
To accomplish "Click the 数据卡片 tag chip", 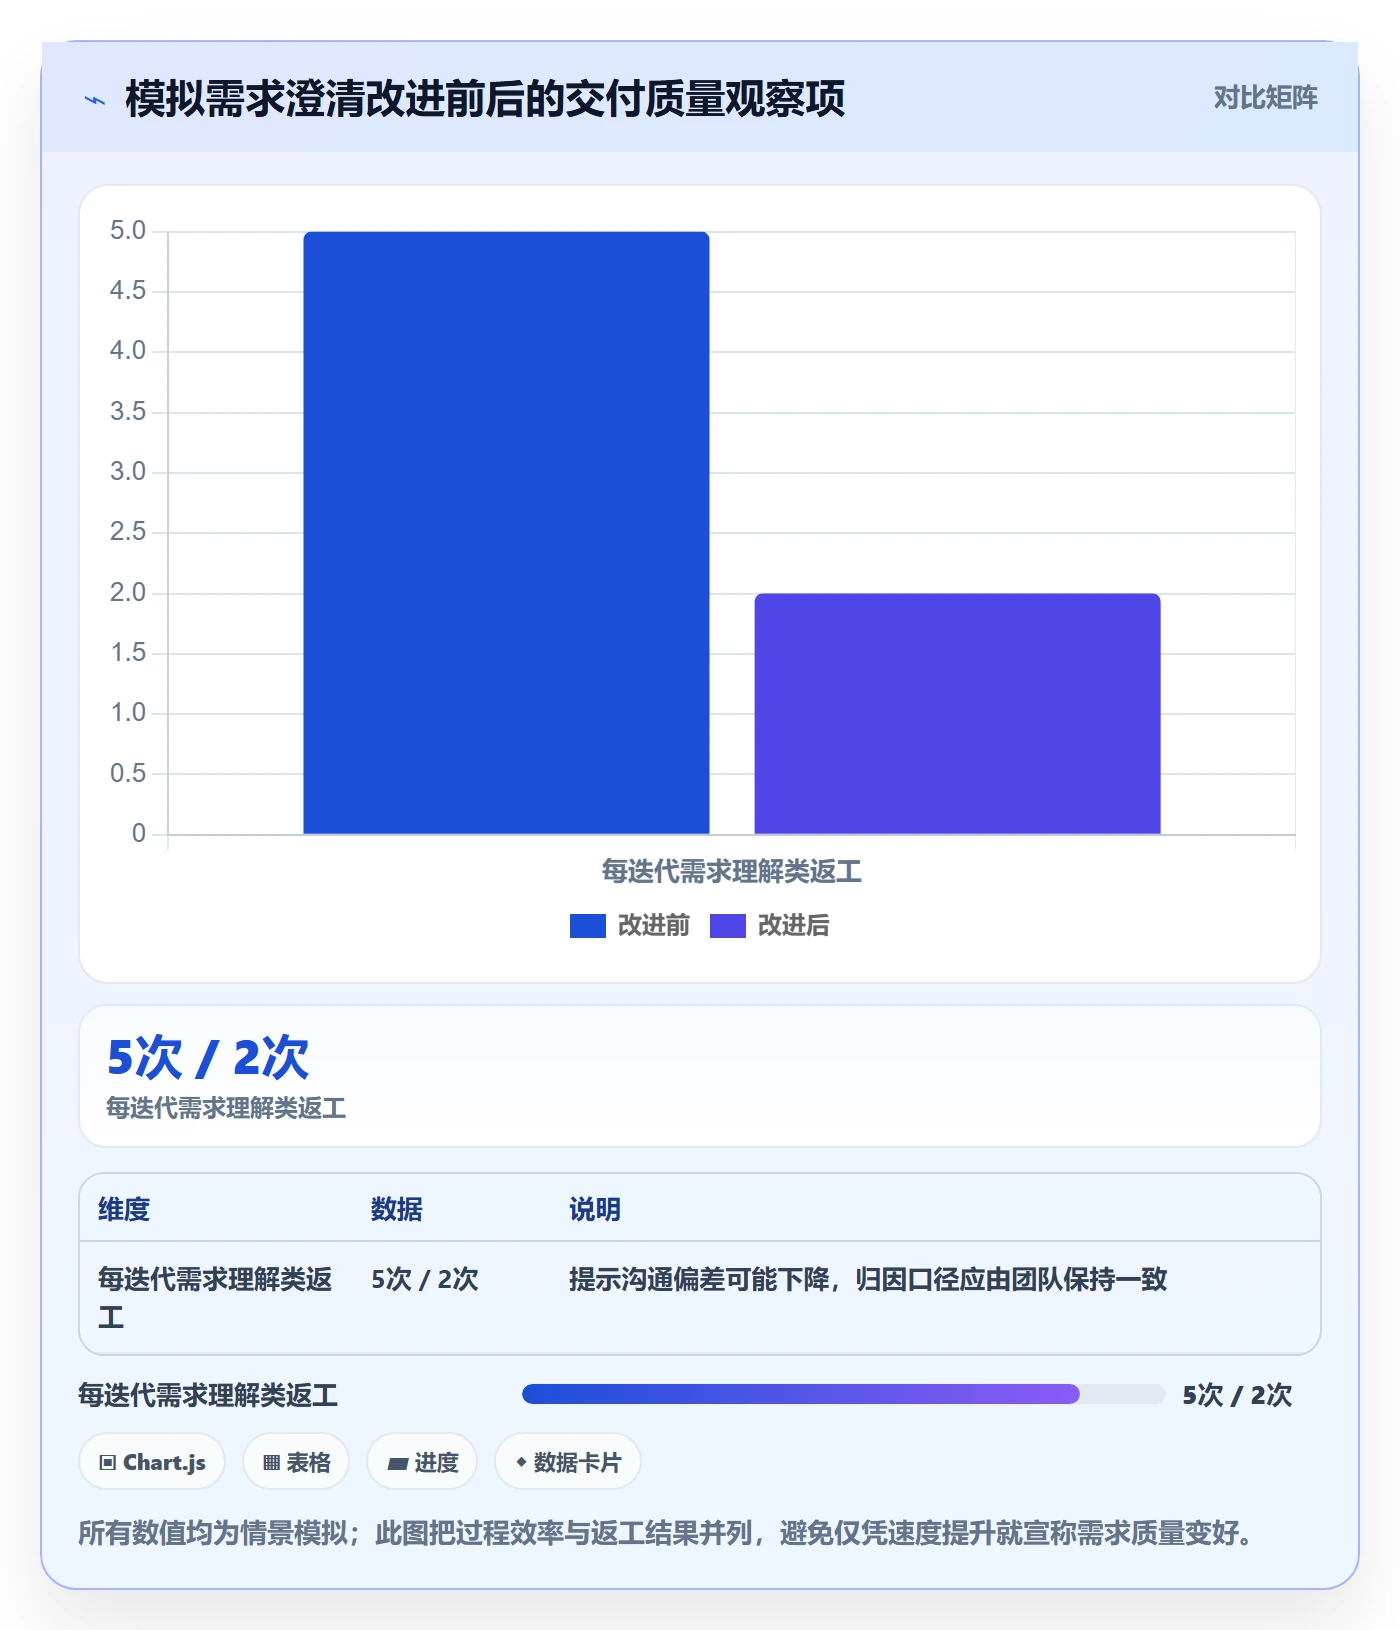I will [x=568, y=1462].
